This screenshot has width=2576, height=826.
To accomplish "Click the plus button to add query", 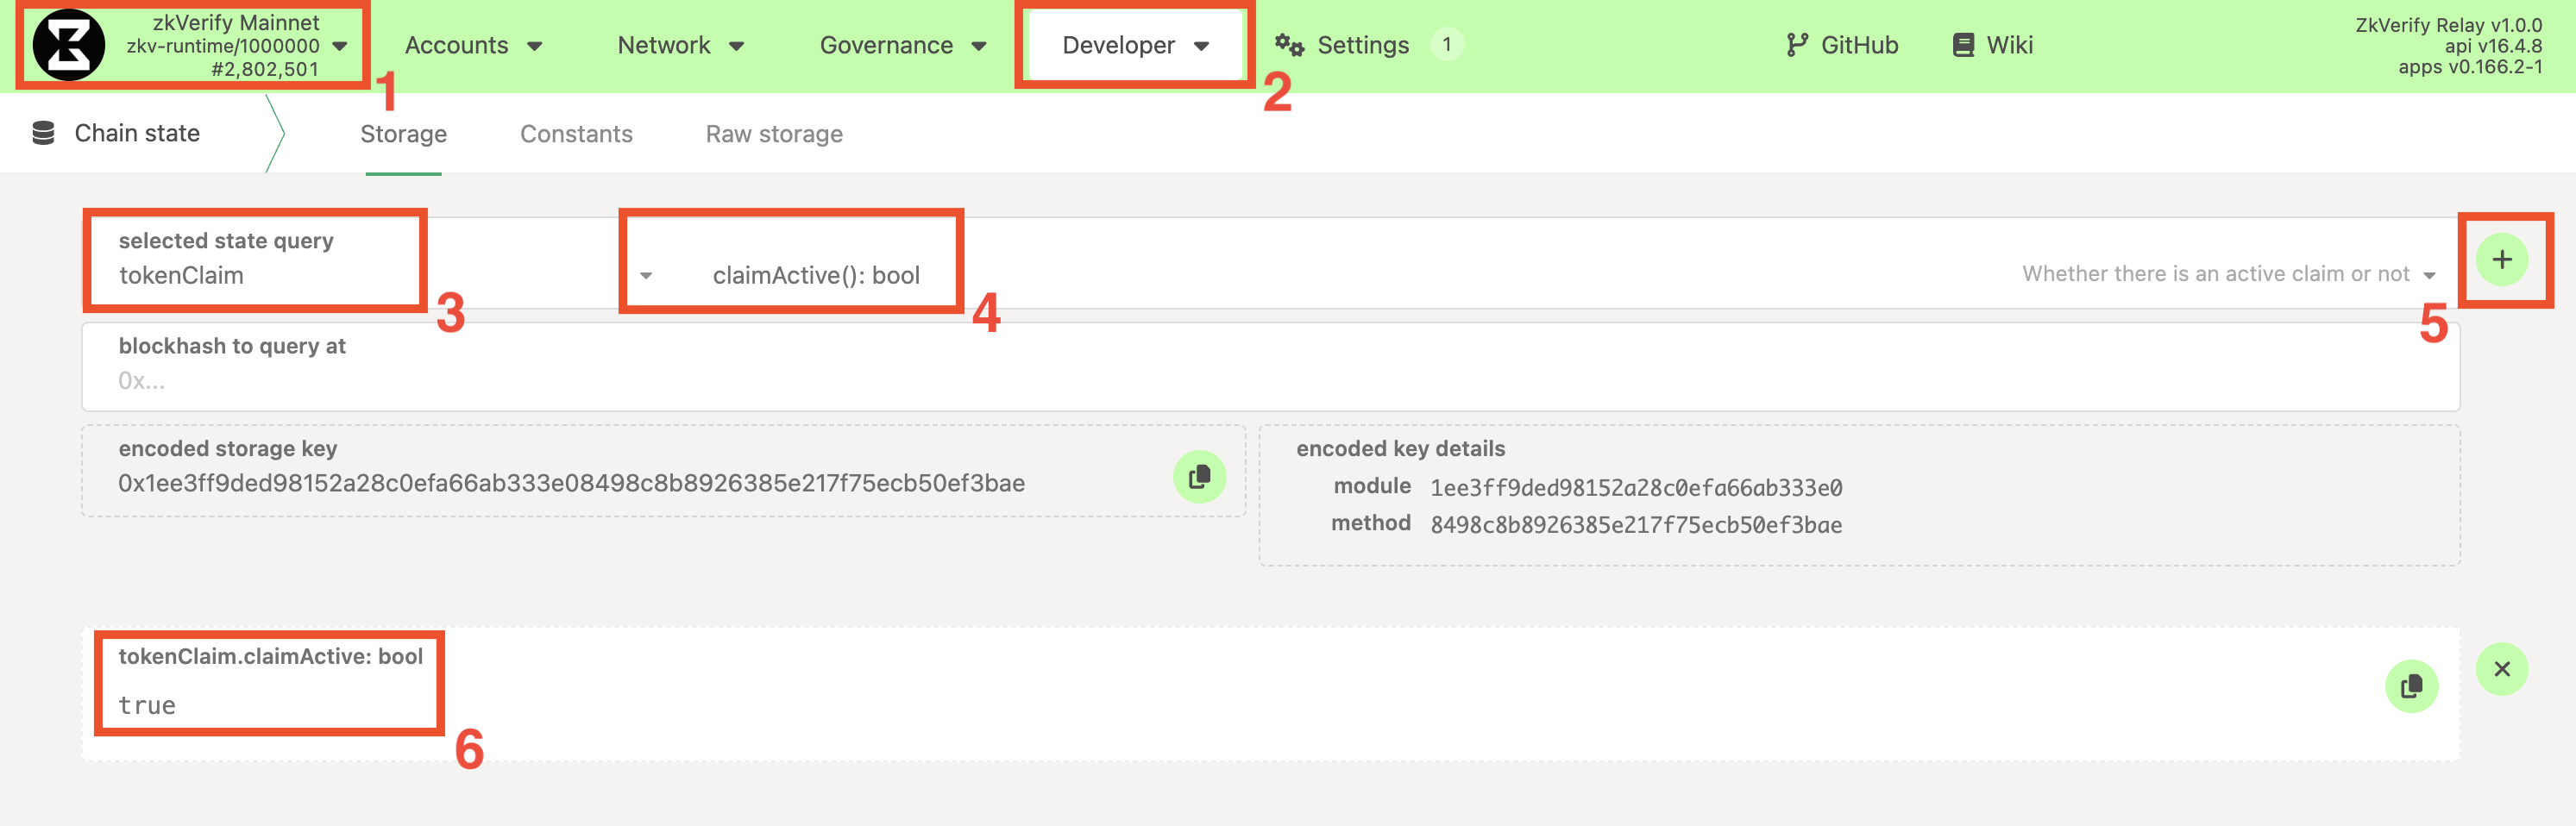I will 2501,260.
